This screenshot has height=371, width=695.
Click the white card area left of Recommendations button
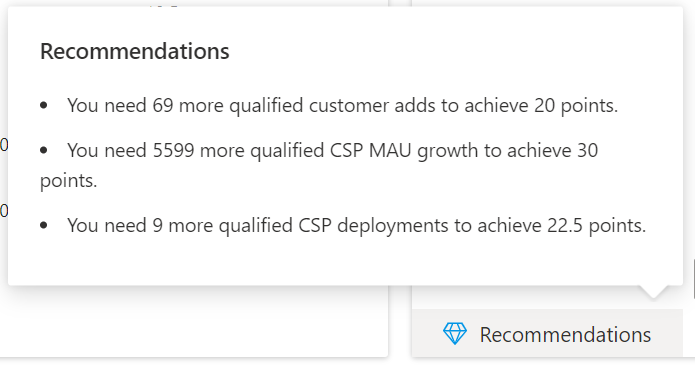pos(194,321)
